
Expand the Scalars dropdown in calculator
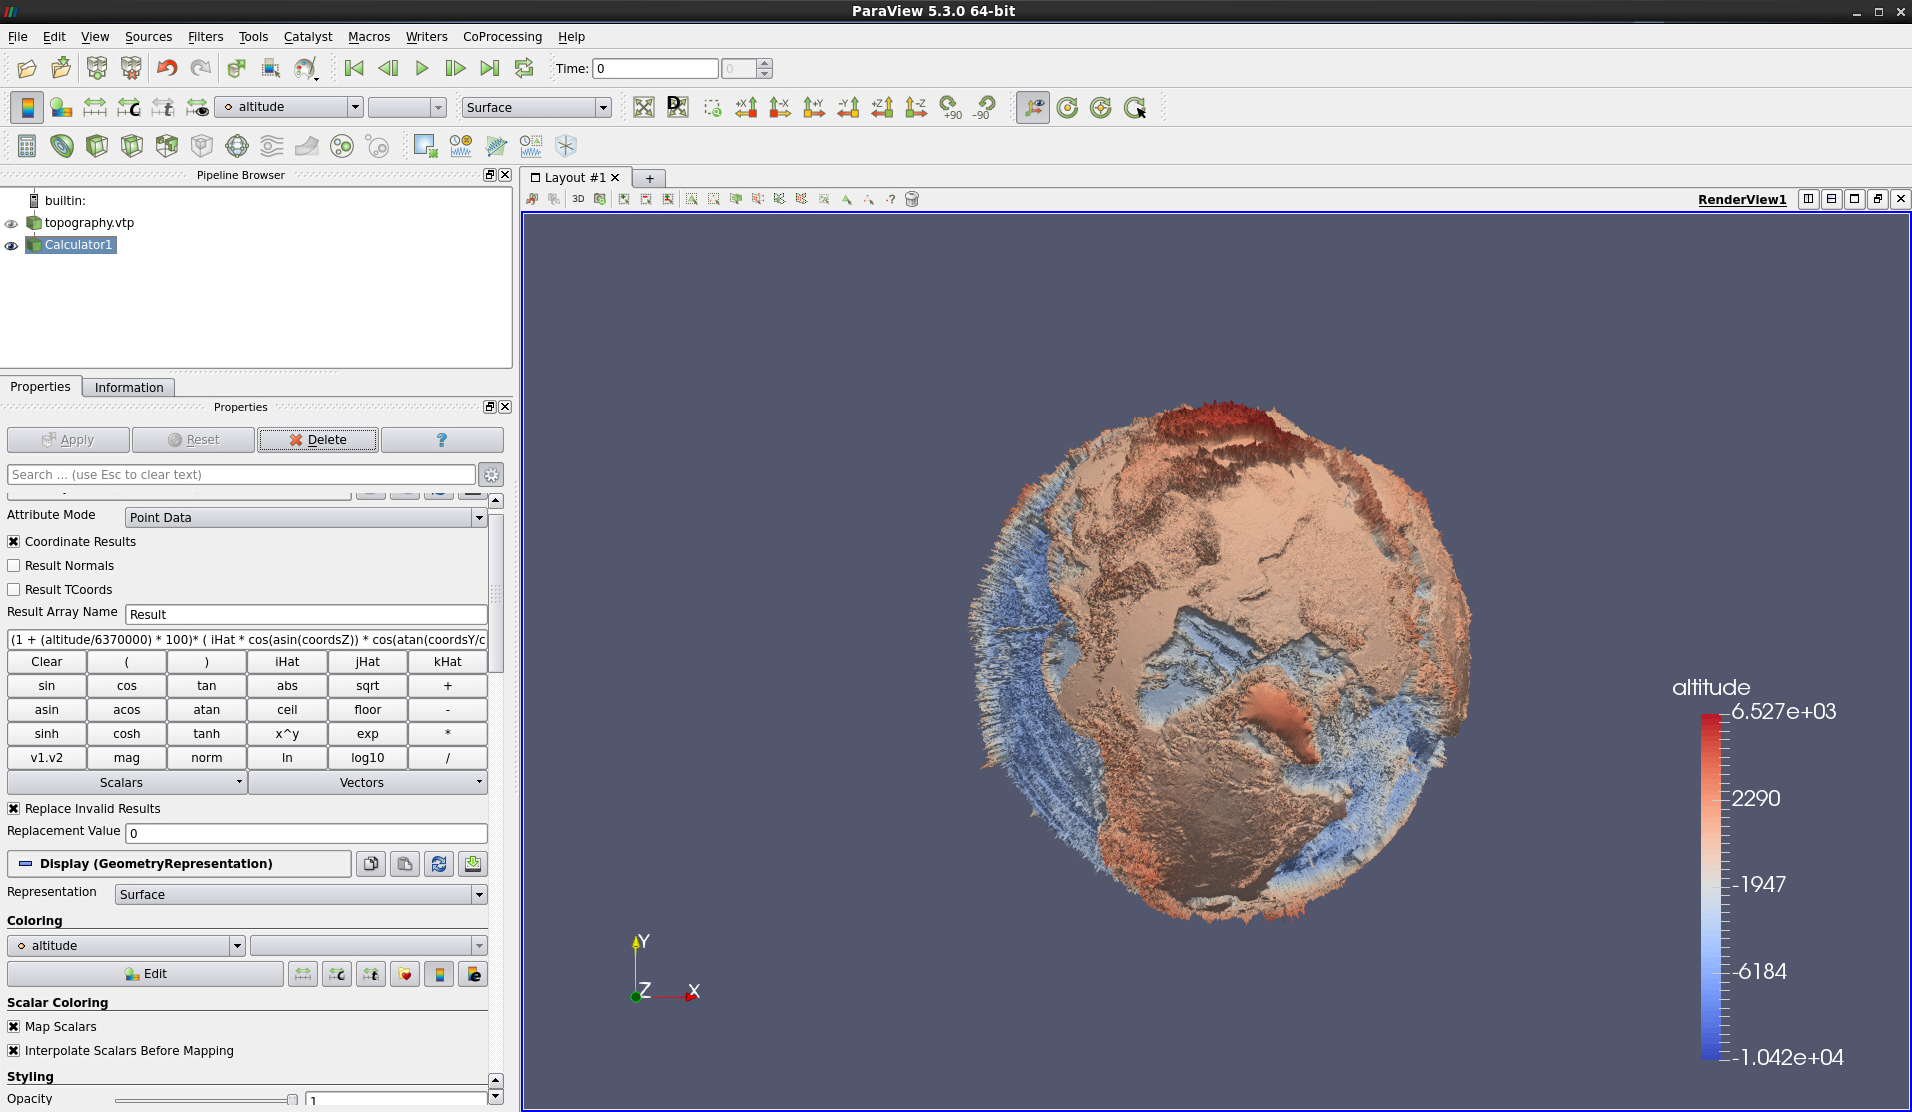point(127,783)
